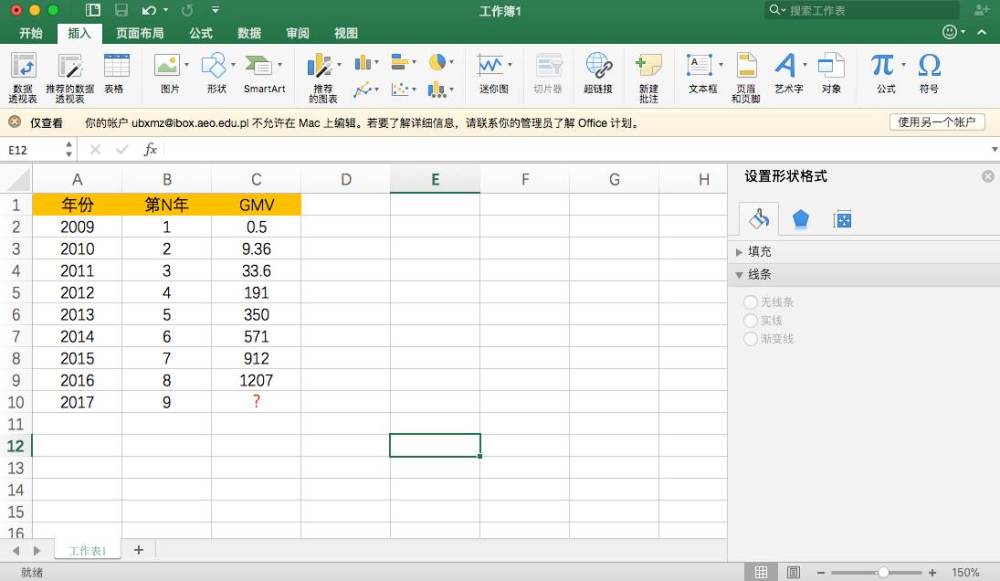Insert a symbol with 符号 icon
Screen dimensions: 1000x581
[x=928, y=70]
